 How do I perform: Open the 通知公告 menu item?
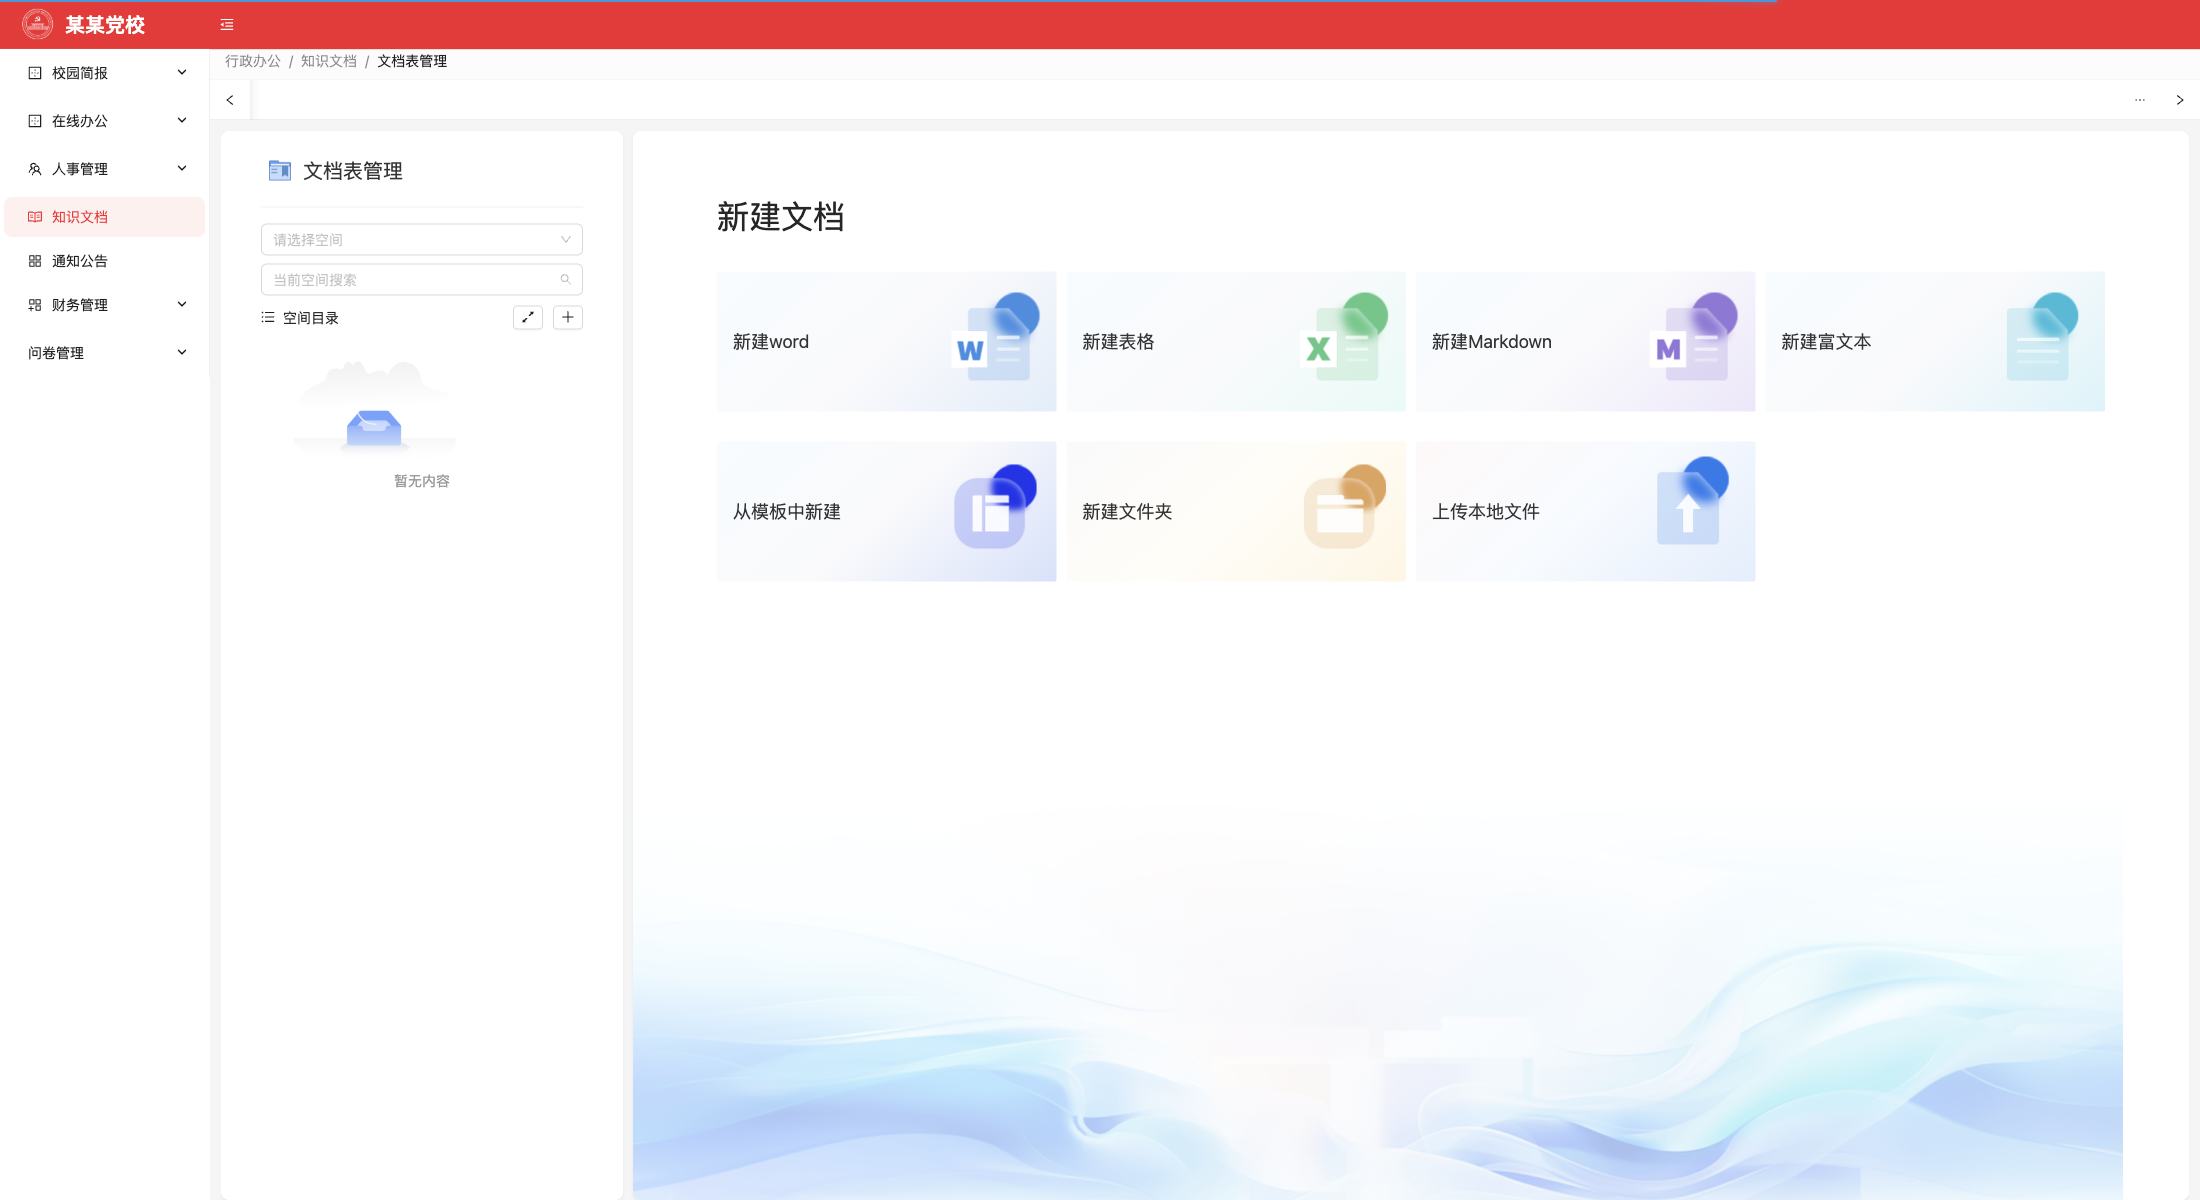[x=105, y=261]
